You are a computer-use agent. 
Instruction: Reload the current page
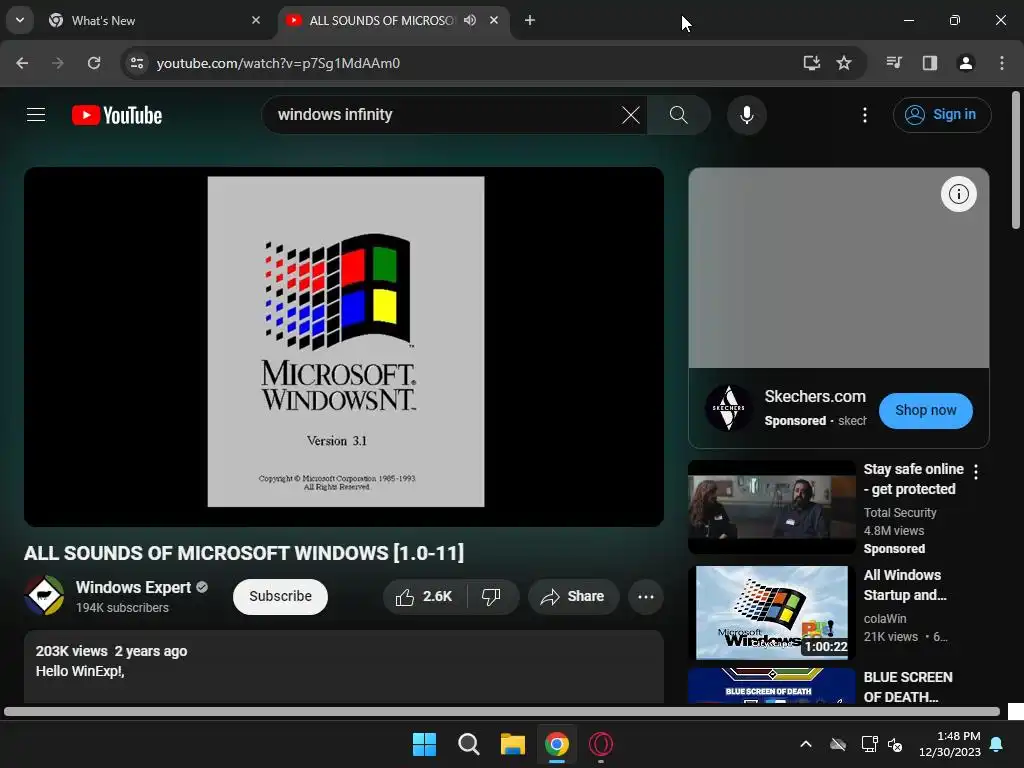pyautogui.click(x=94, y=63)
